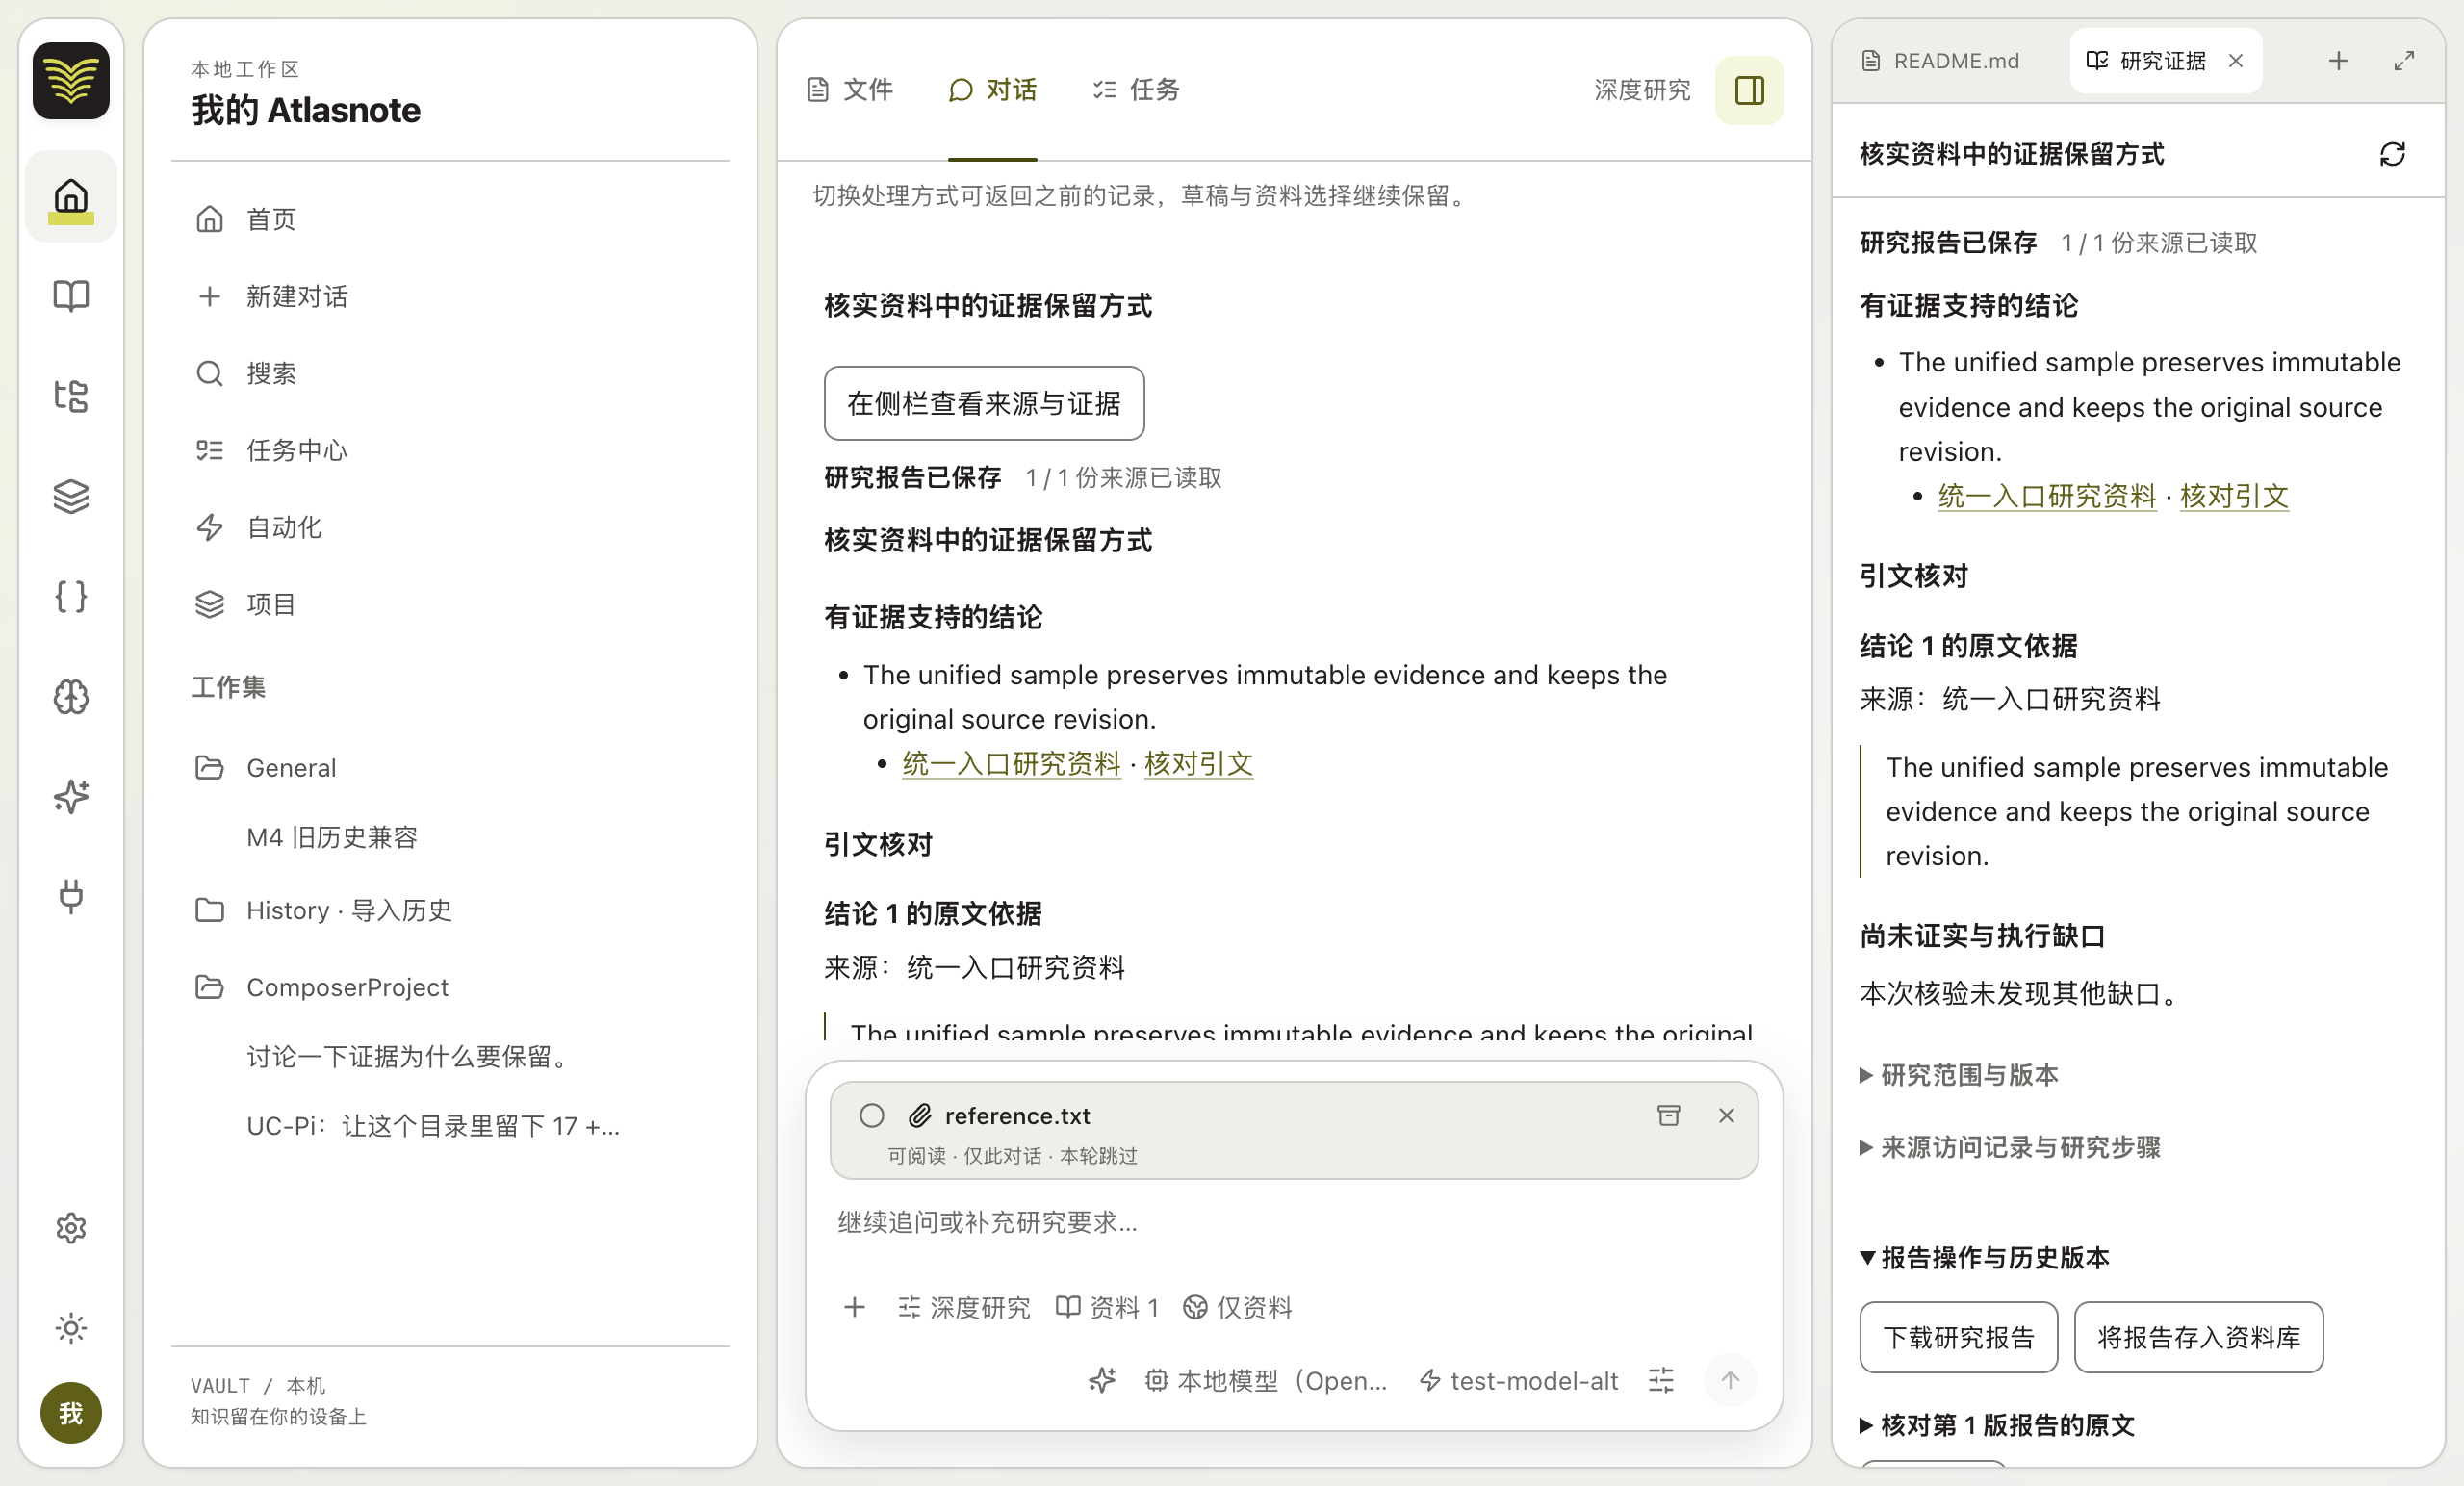Open the curly braces icon in rail
Screen dimensions: 2464x1486
click(70, 597)
